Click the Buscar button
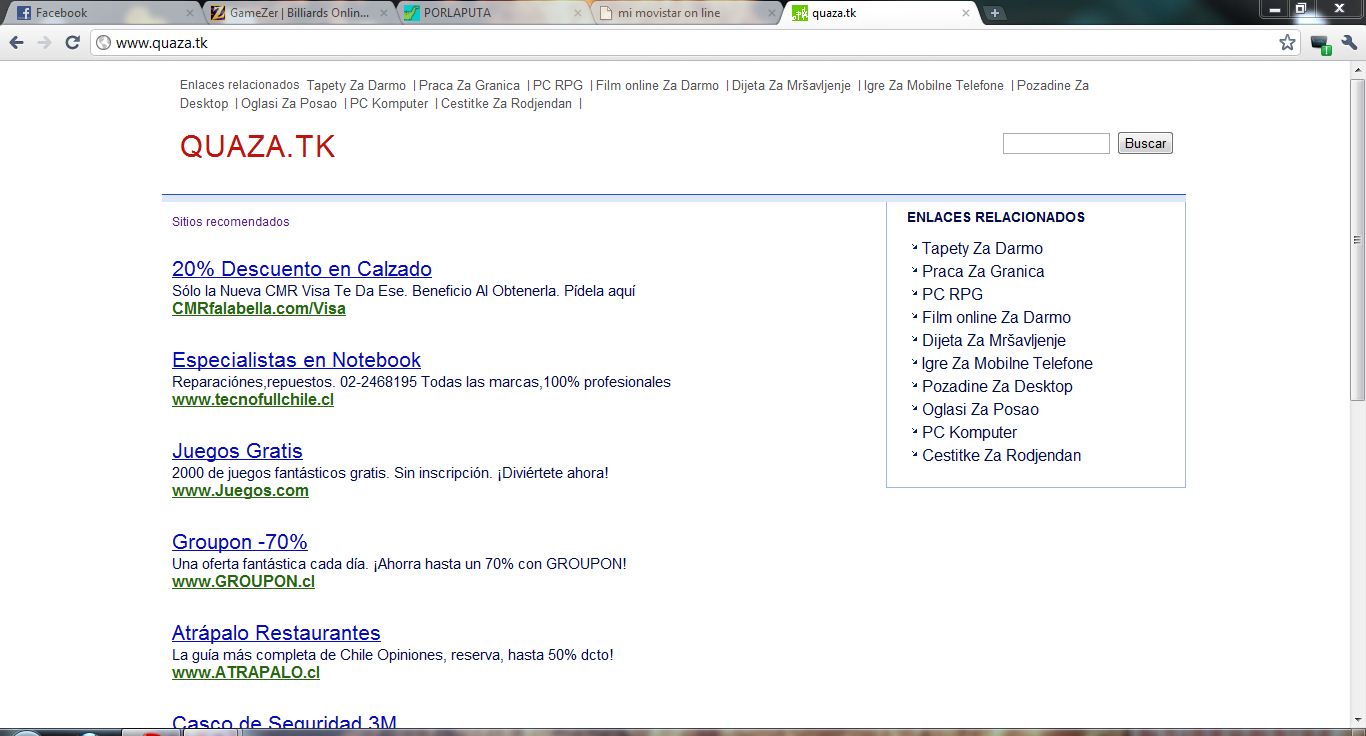This screenshot has height=736, width=1366. coord(1145,143)
